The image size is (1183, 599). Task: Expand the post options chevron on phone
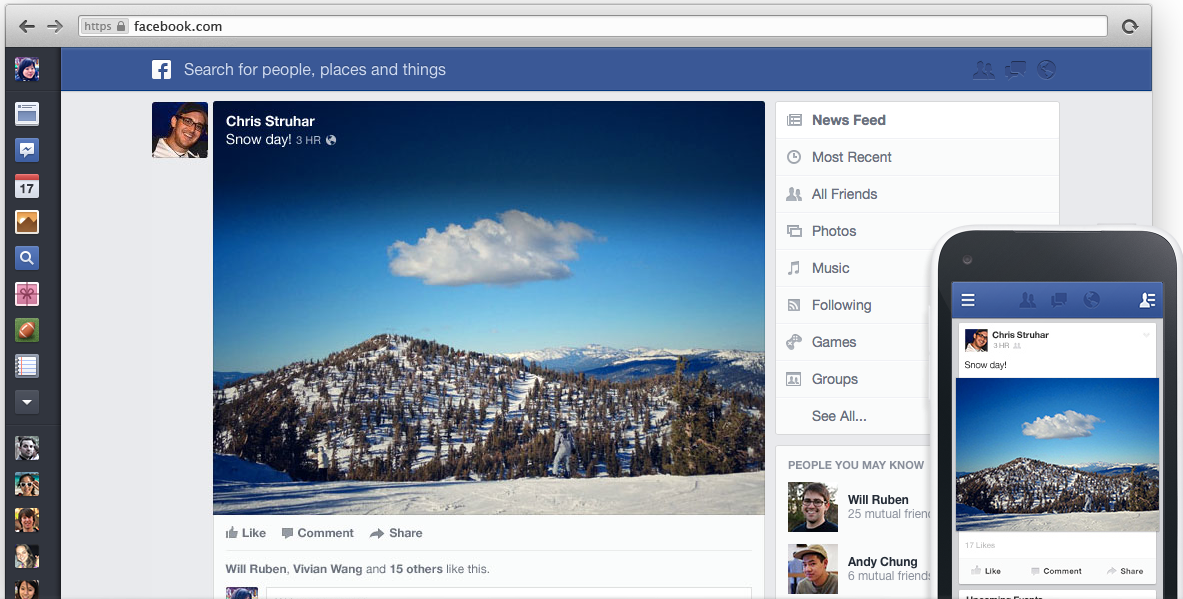tap(1146, 335)
